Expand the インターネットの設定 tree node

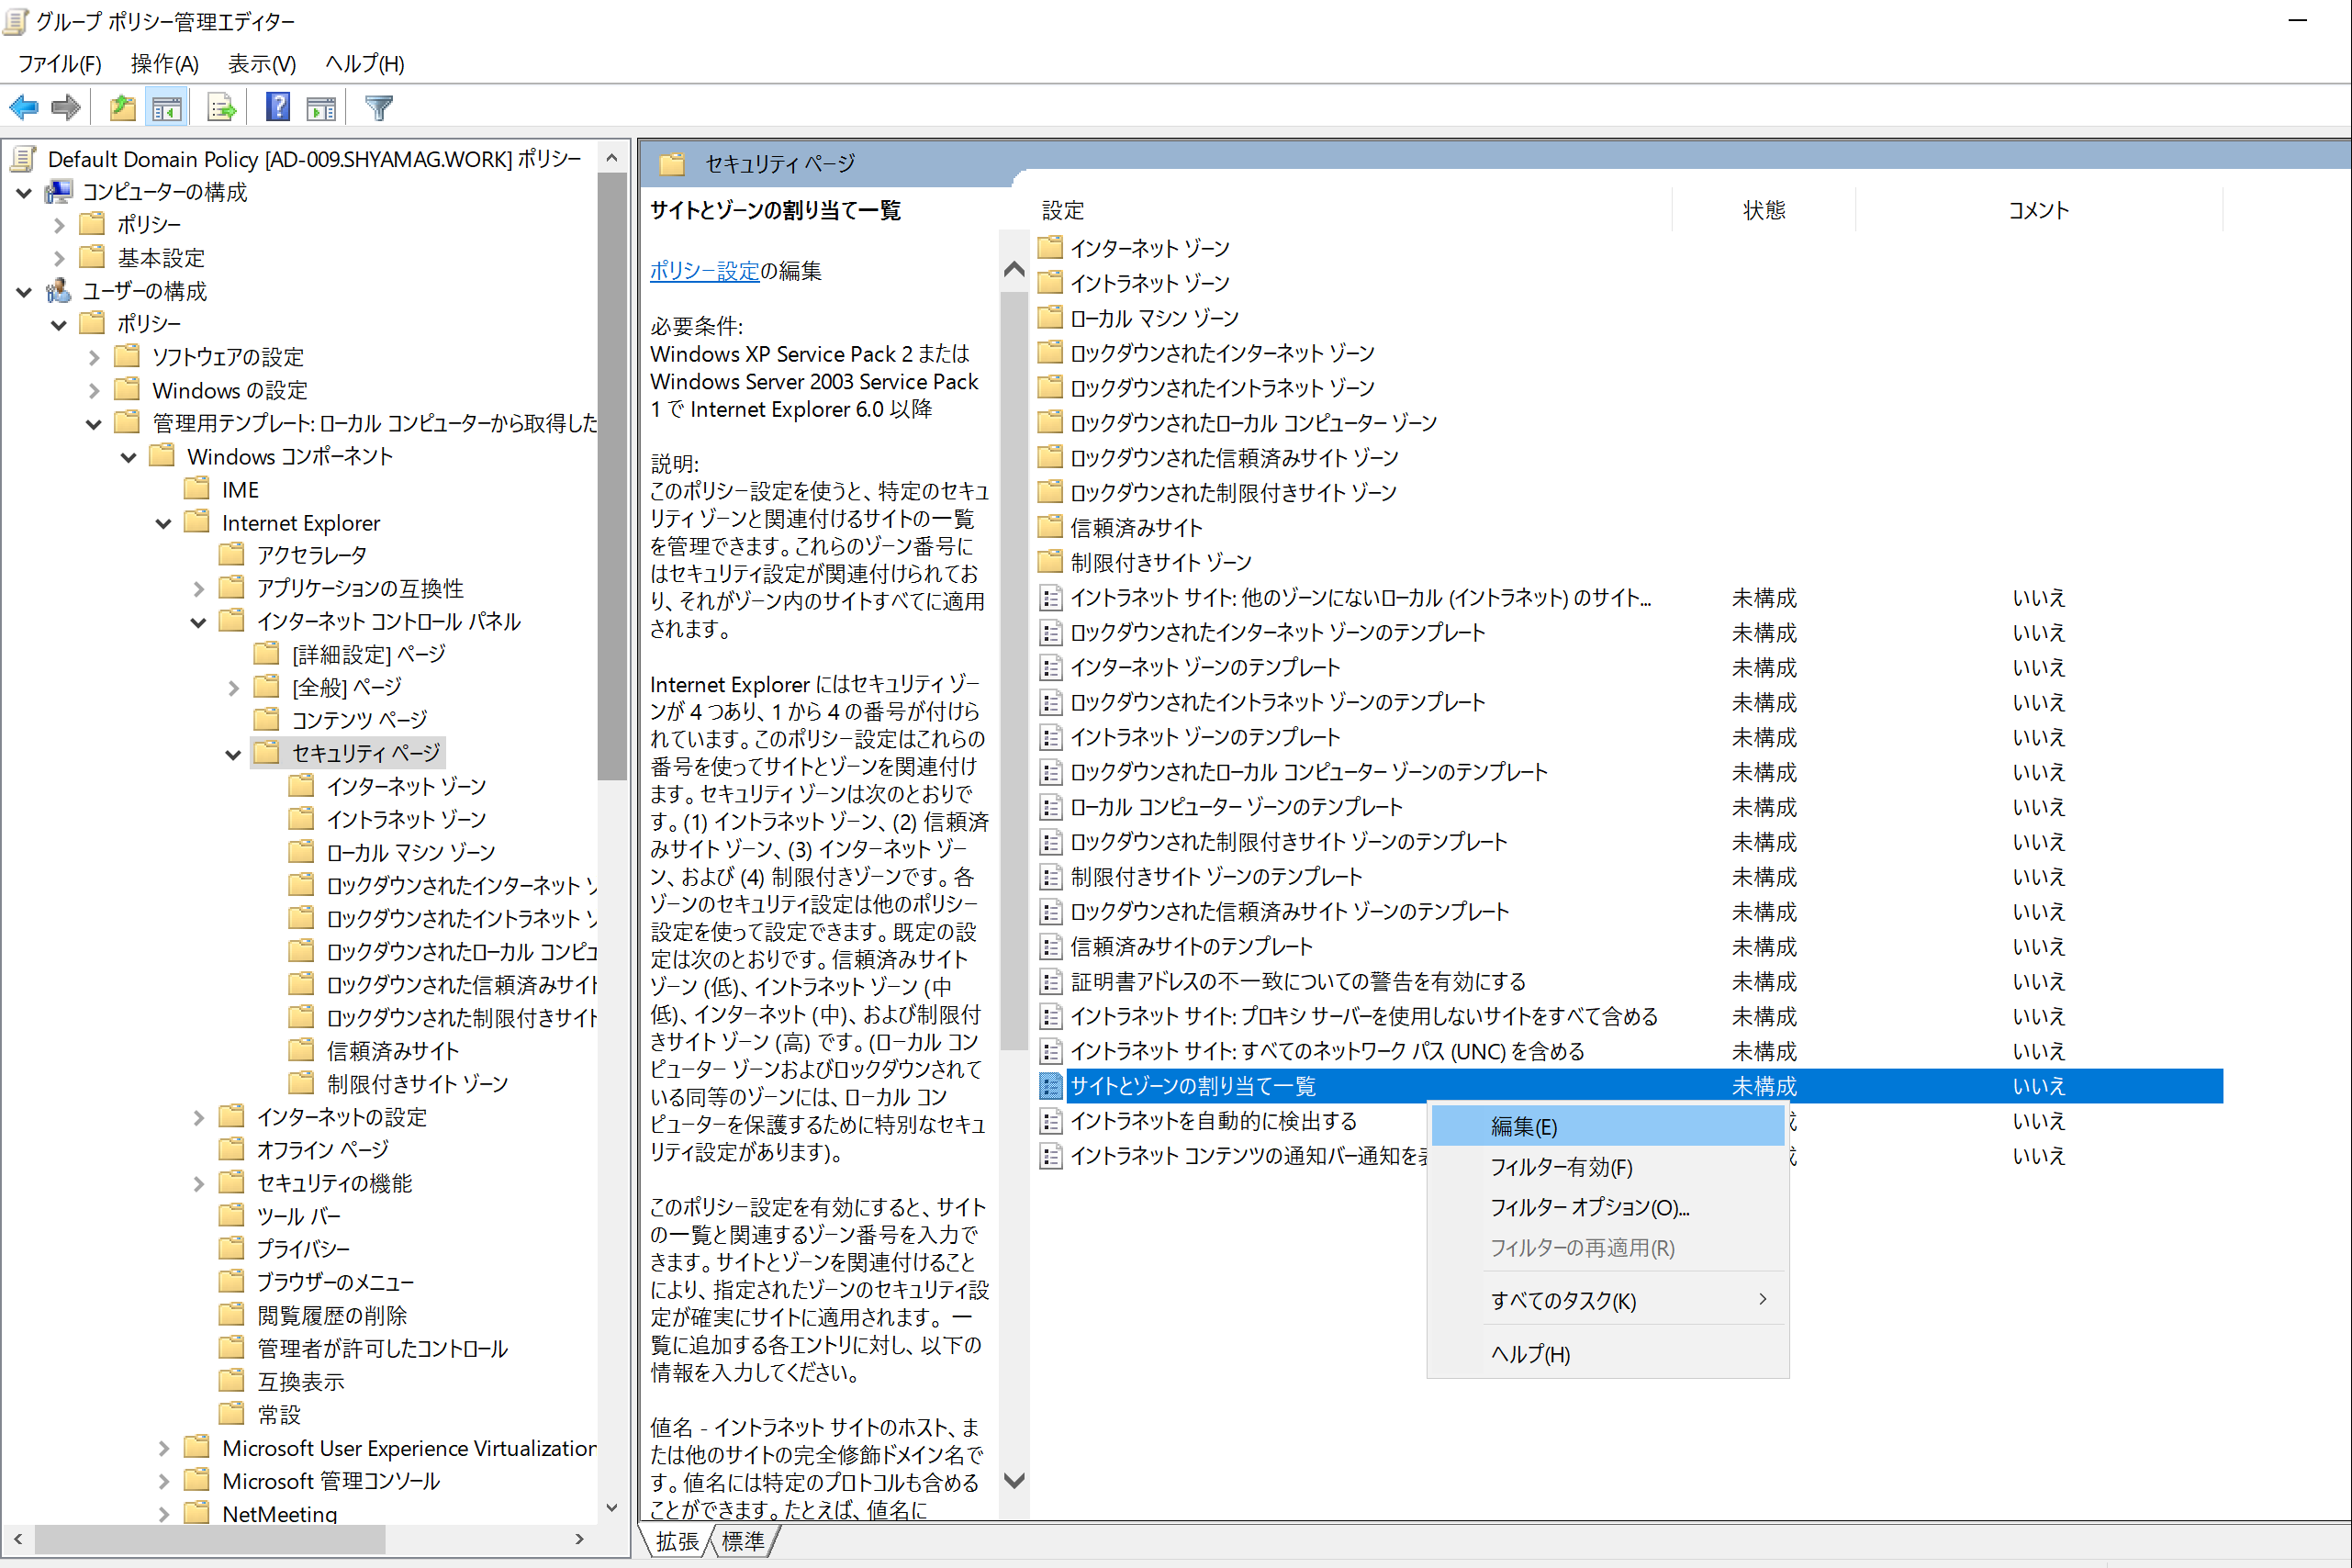(198, 1117)
